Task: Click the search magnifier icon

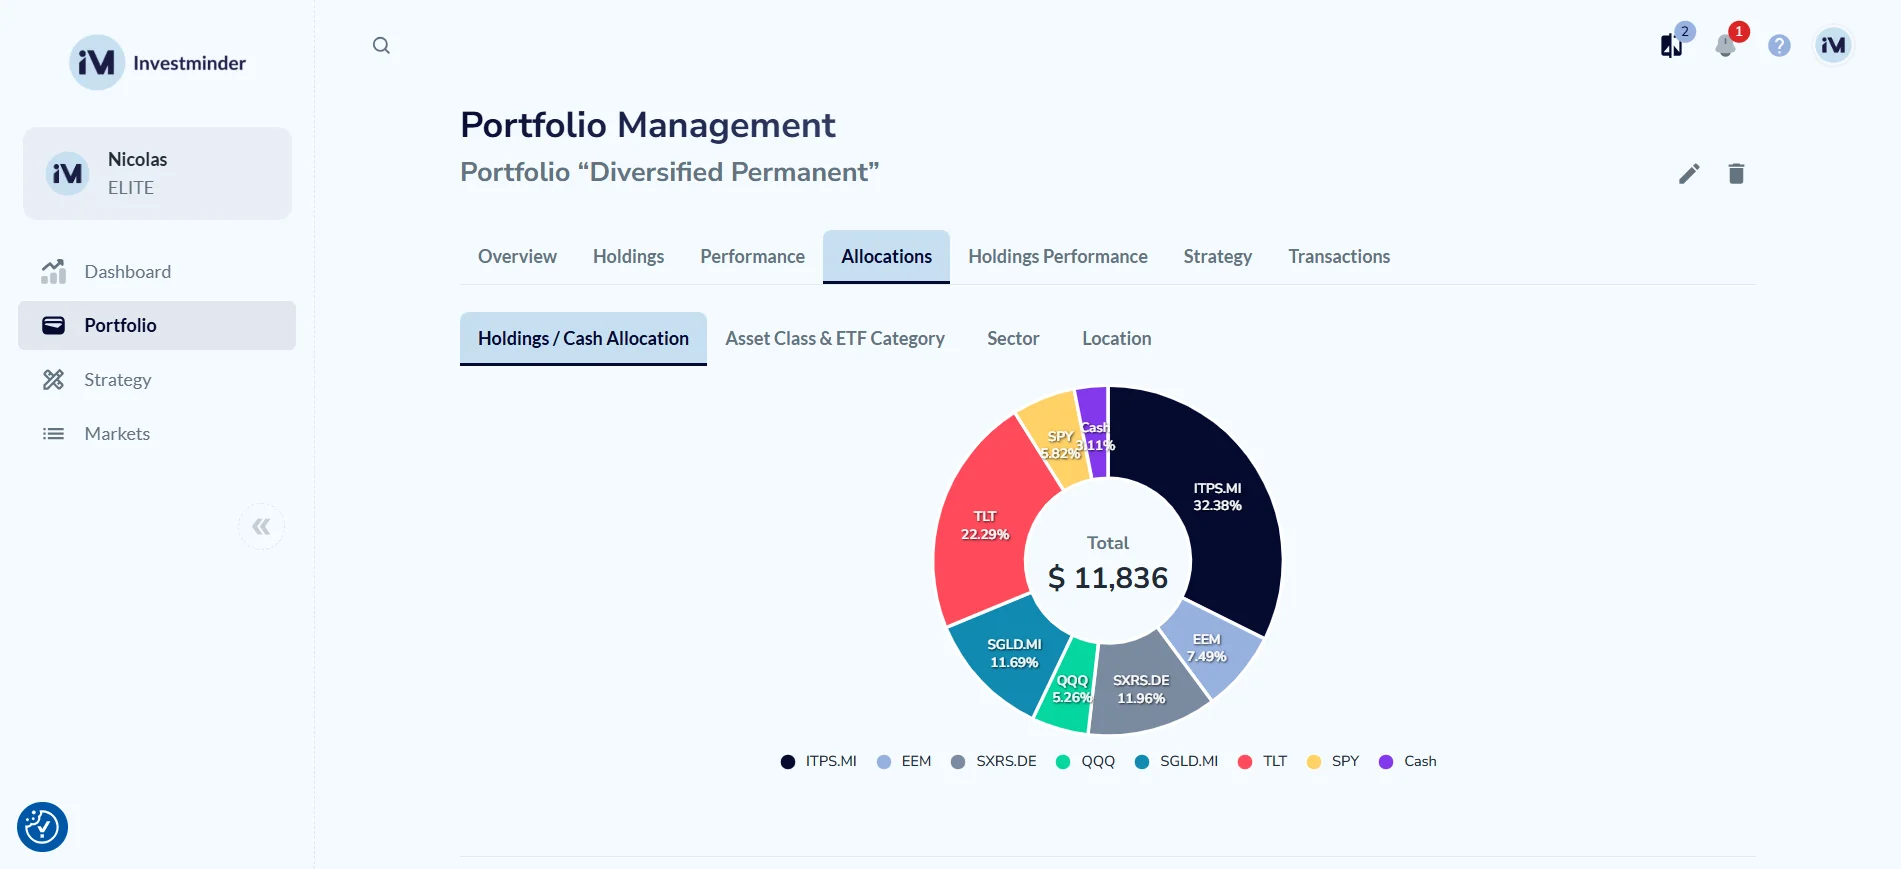Action: pos(381,45)
